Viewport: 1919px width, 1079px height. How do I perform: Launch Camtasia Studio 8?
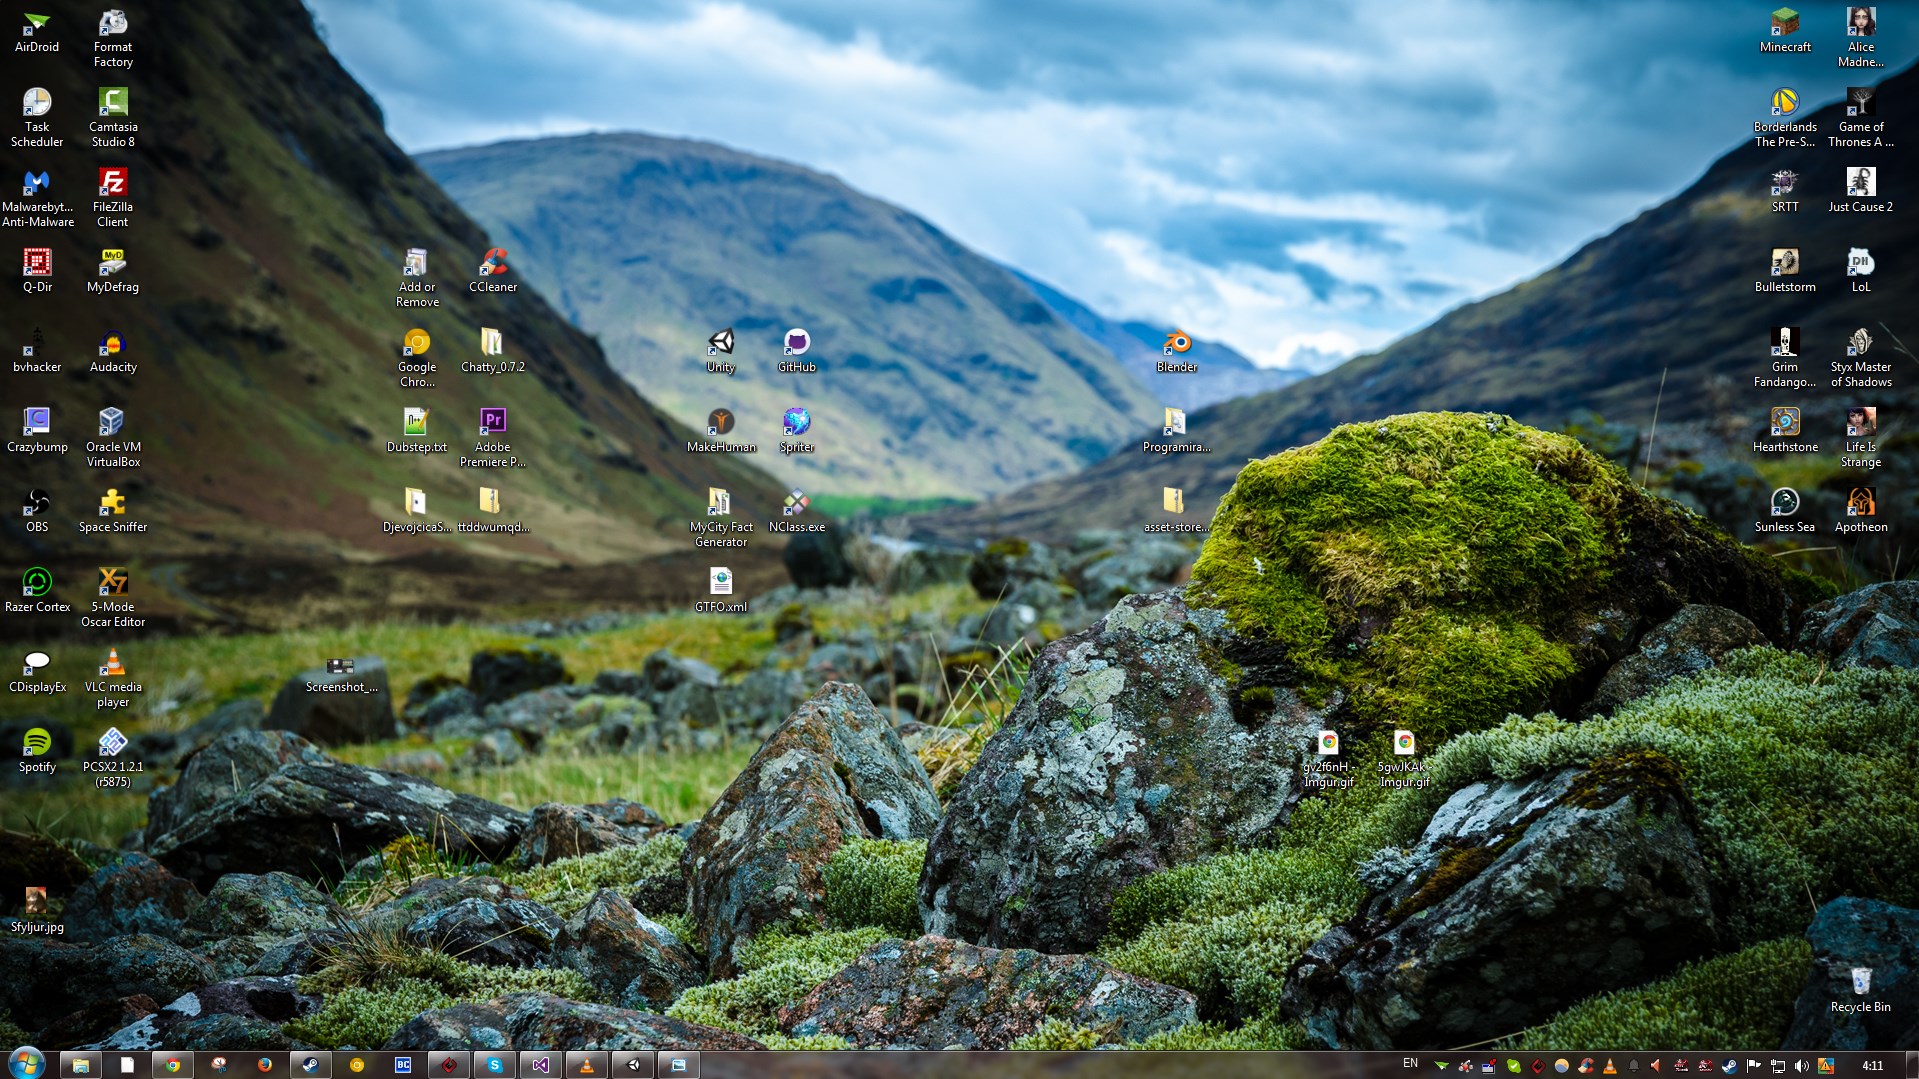pyautogui.click(x=113, y=118)
